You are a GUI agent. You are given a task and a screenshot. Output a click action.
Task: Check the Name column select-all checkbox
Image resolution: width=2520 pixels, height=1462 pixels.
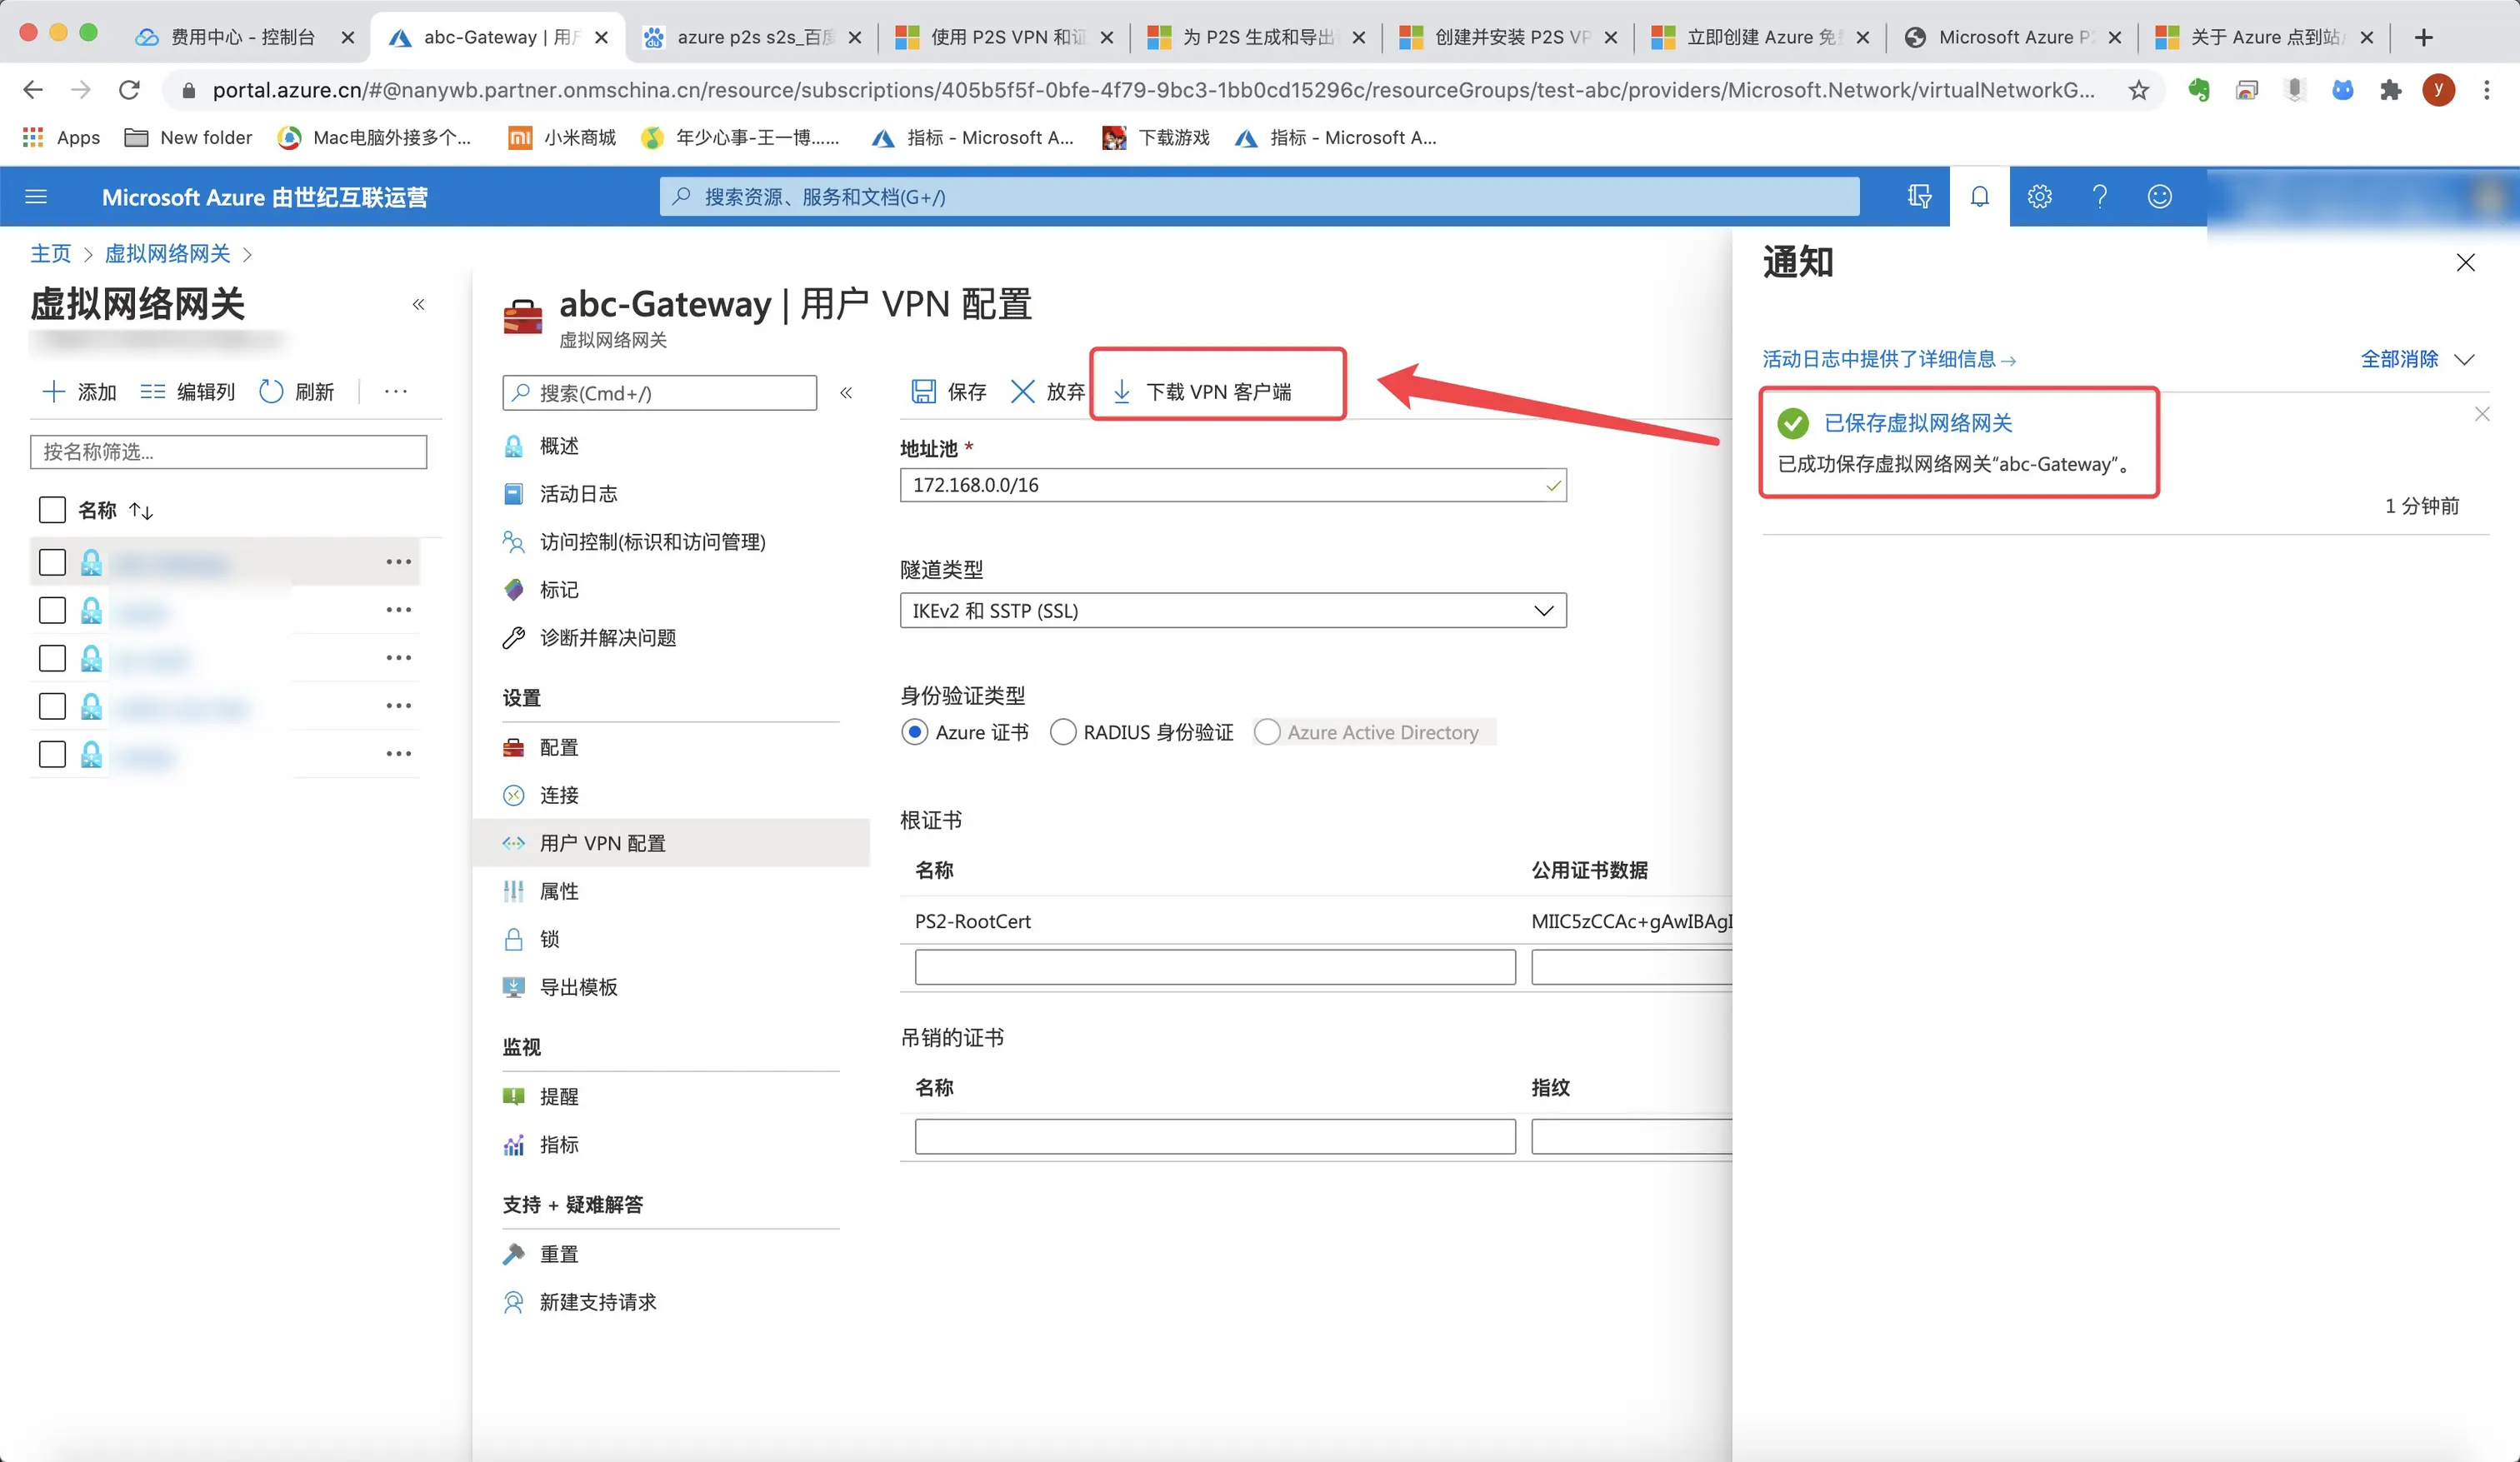point(52,510)
